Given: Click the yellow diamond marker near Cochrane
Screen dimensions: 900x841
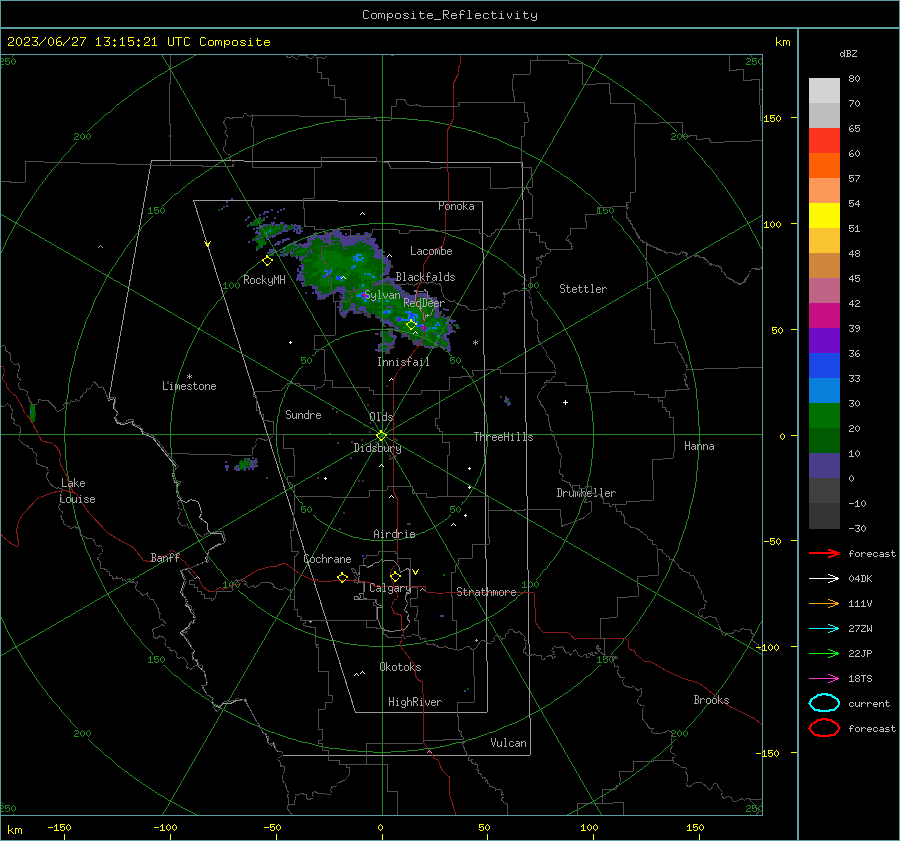Looking at the screenshot, I should [343, 577].
